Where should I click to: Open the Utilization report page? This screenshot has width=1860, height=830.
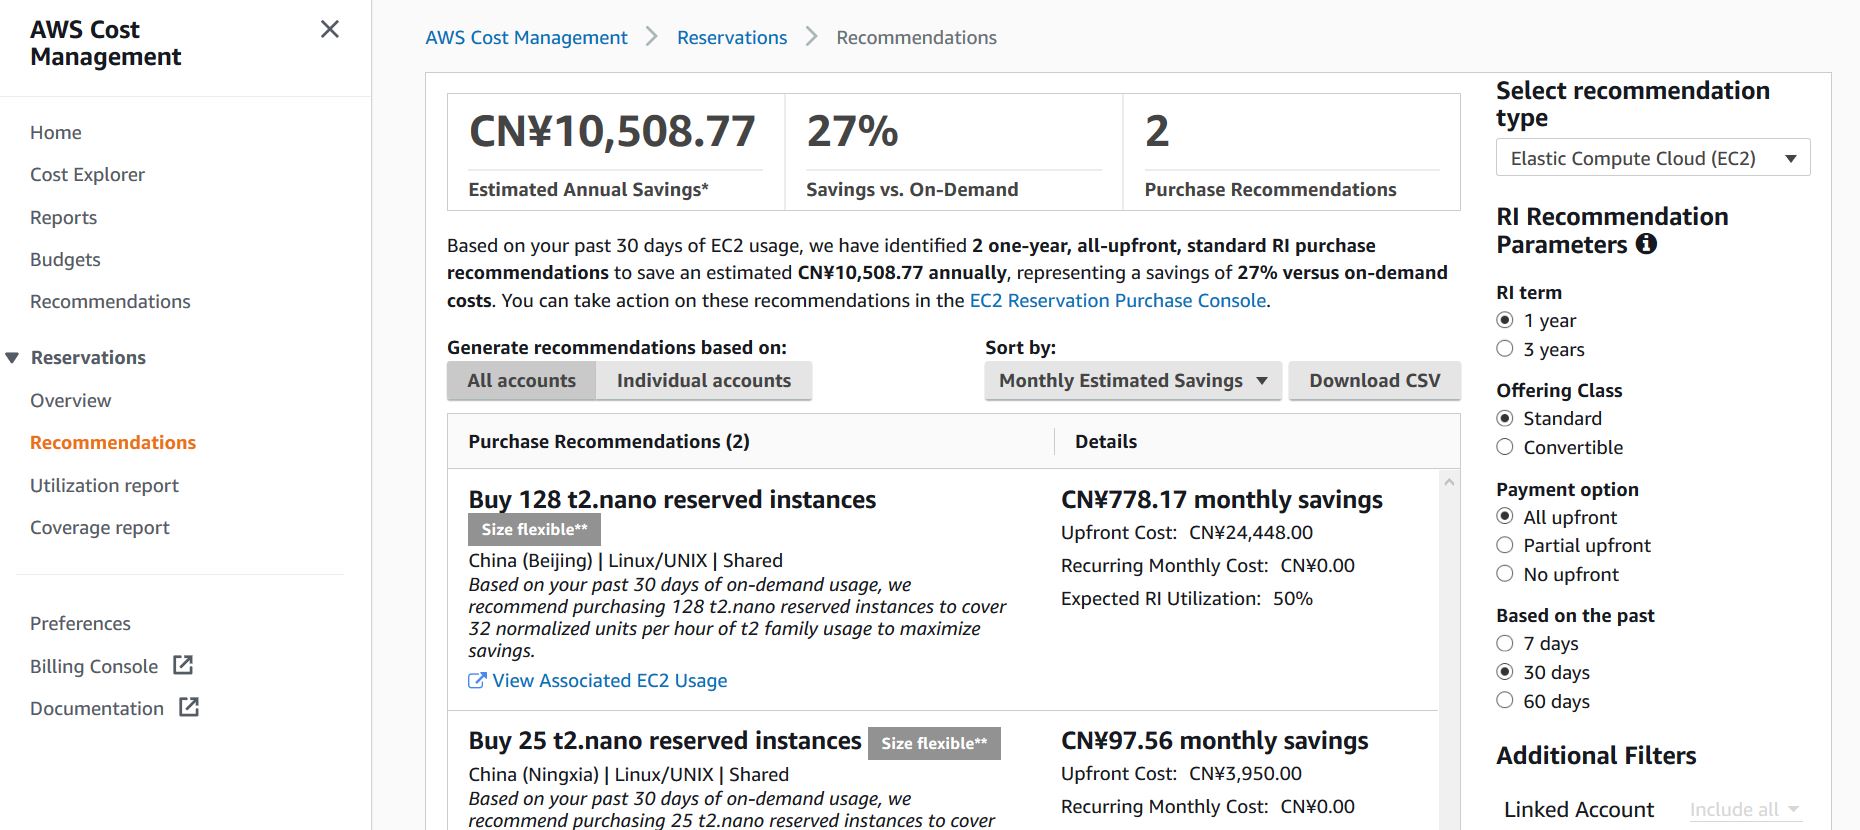[x=105, y=485]
